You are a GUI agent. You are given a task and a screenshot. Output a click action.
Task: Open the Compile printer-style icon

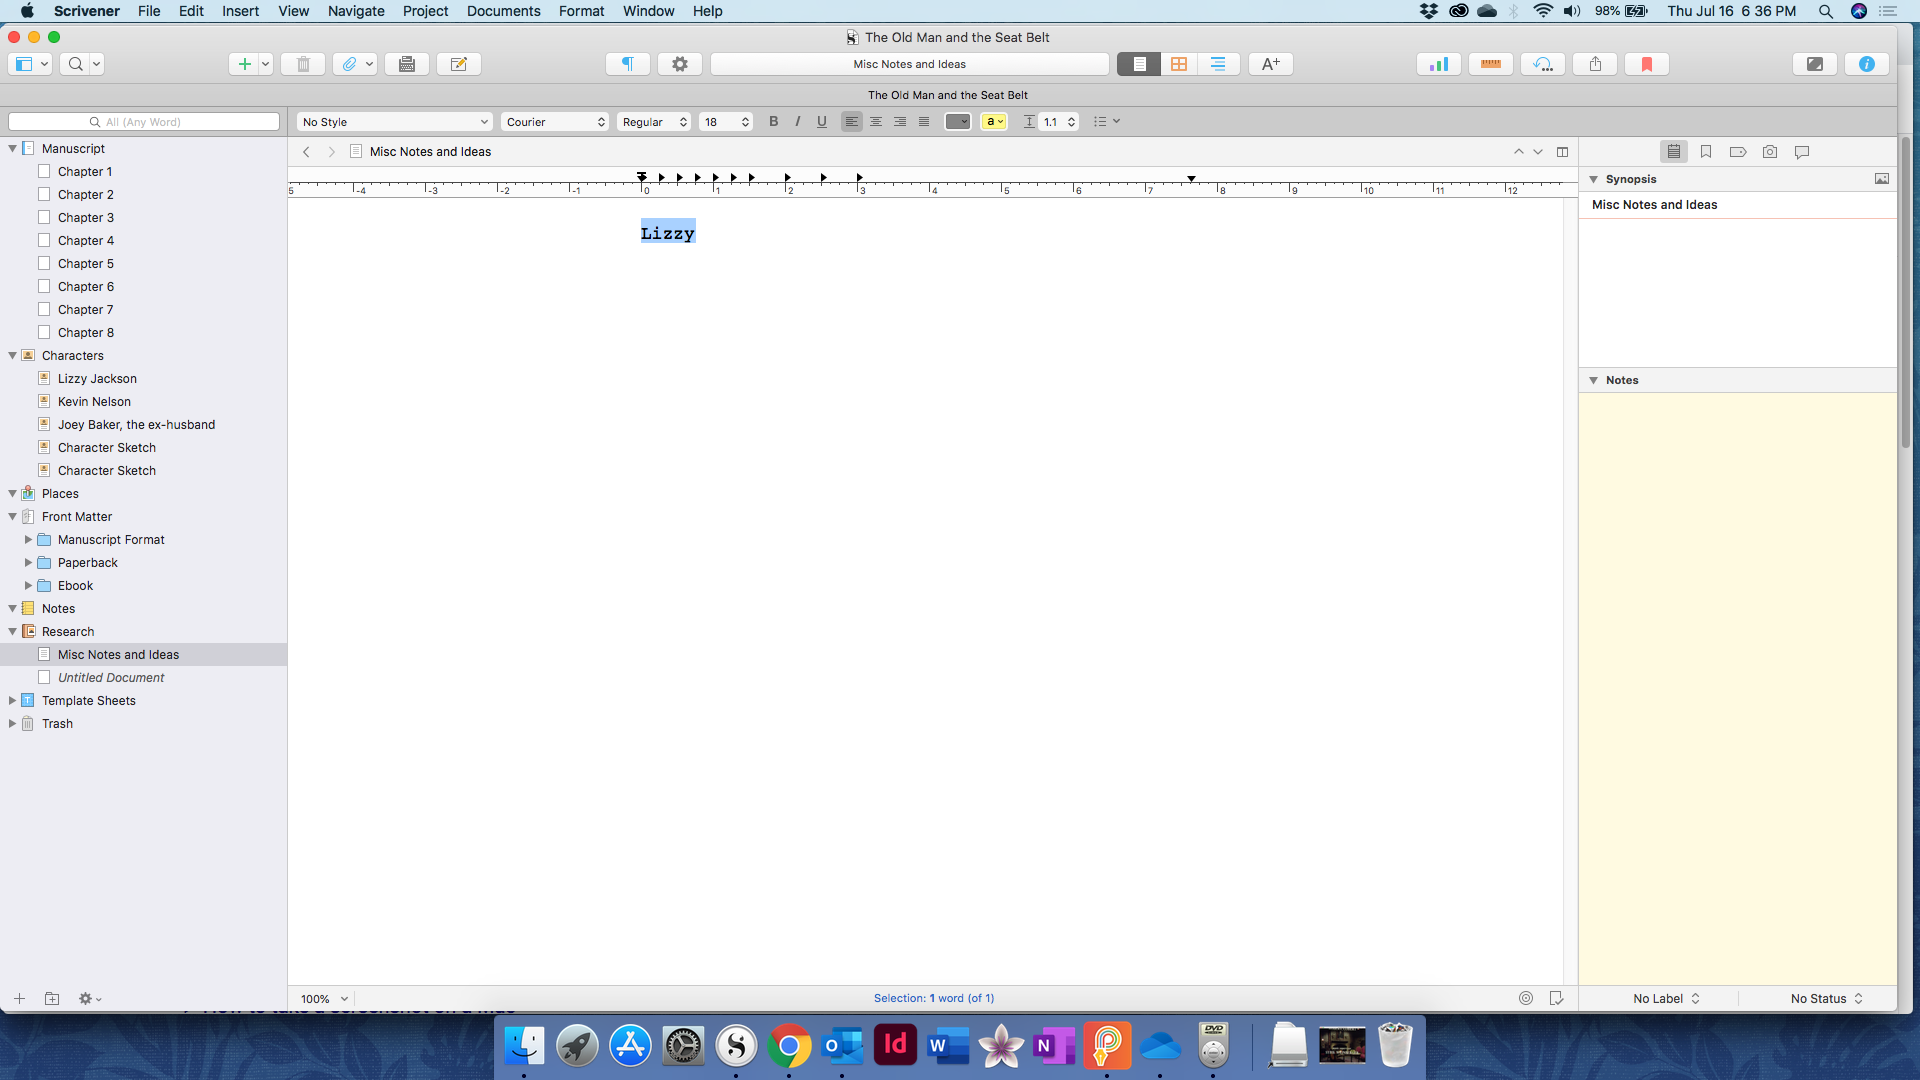click(407, 64)
